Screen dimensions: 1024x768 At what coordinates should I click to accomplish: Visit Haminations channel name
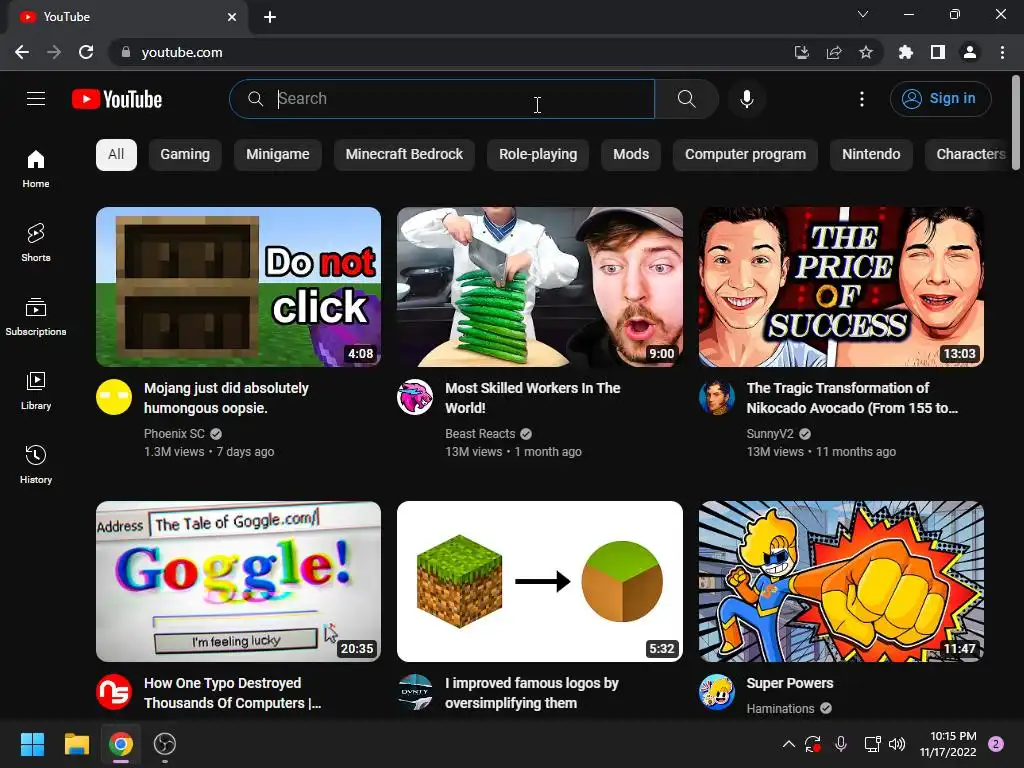coord(780,709)
